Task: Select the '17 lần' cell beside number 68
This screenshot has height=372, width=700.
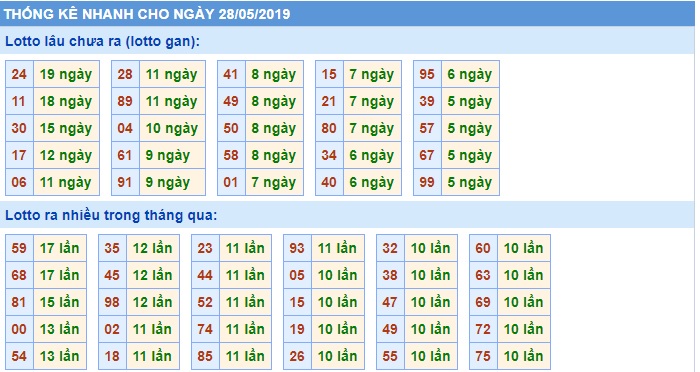Action: 60,275
